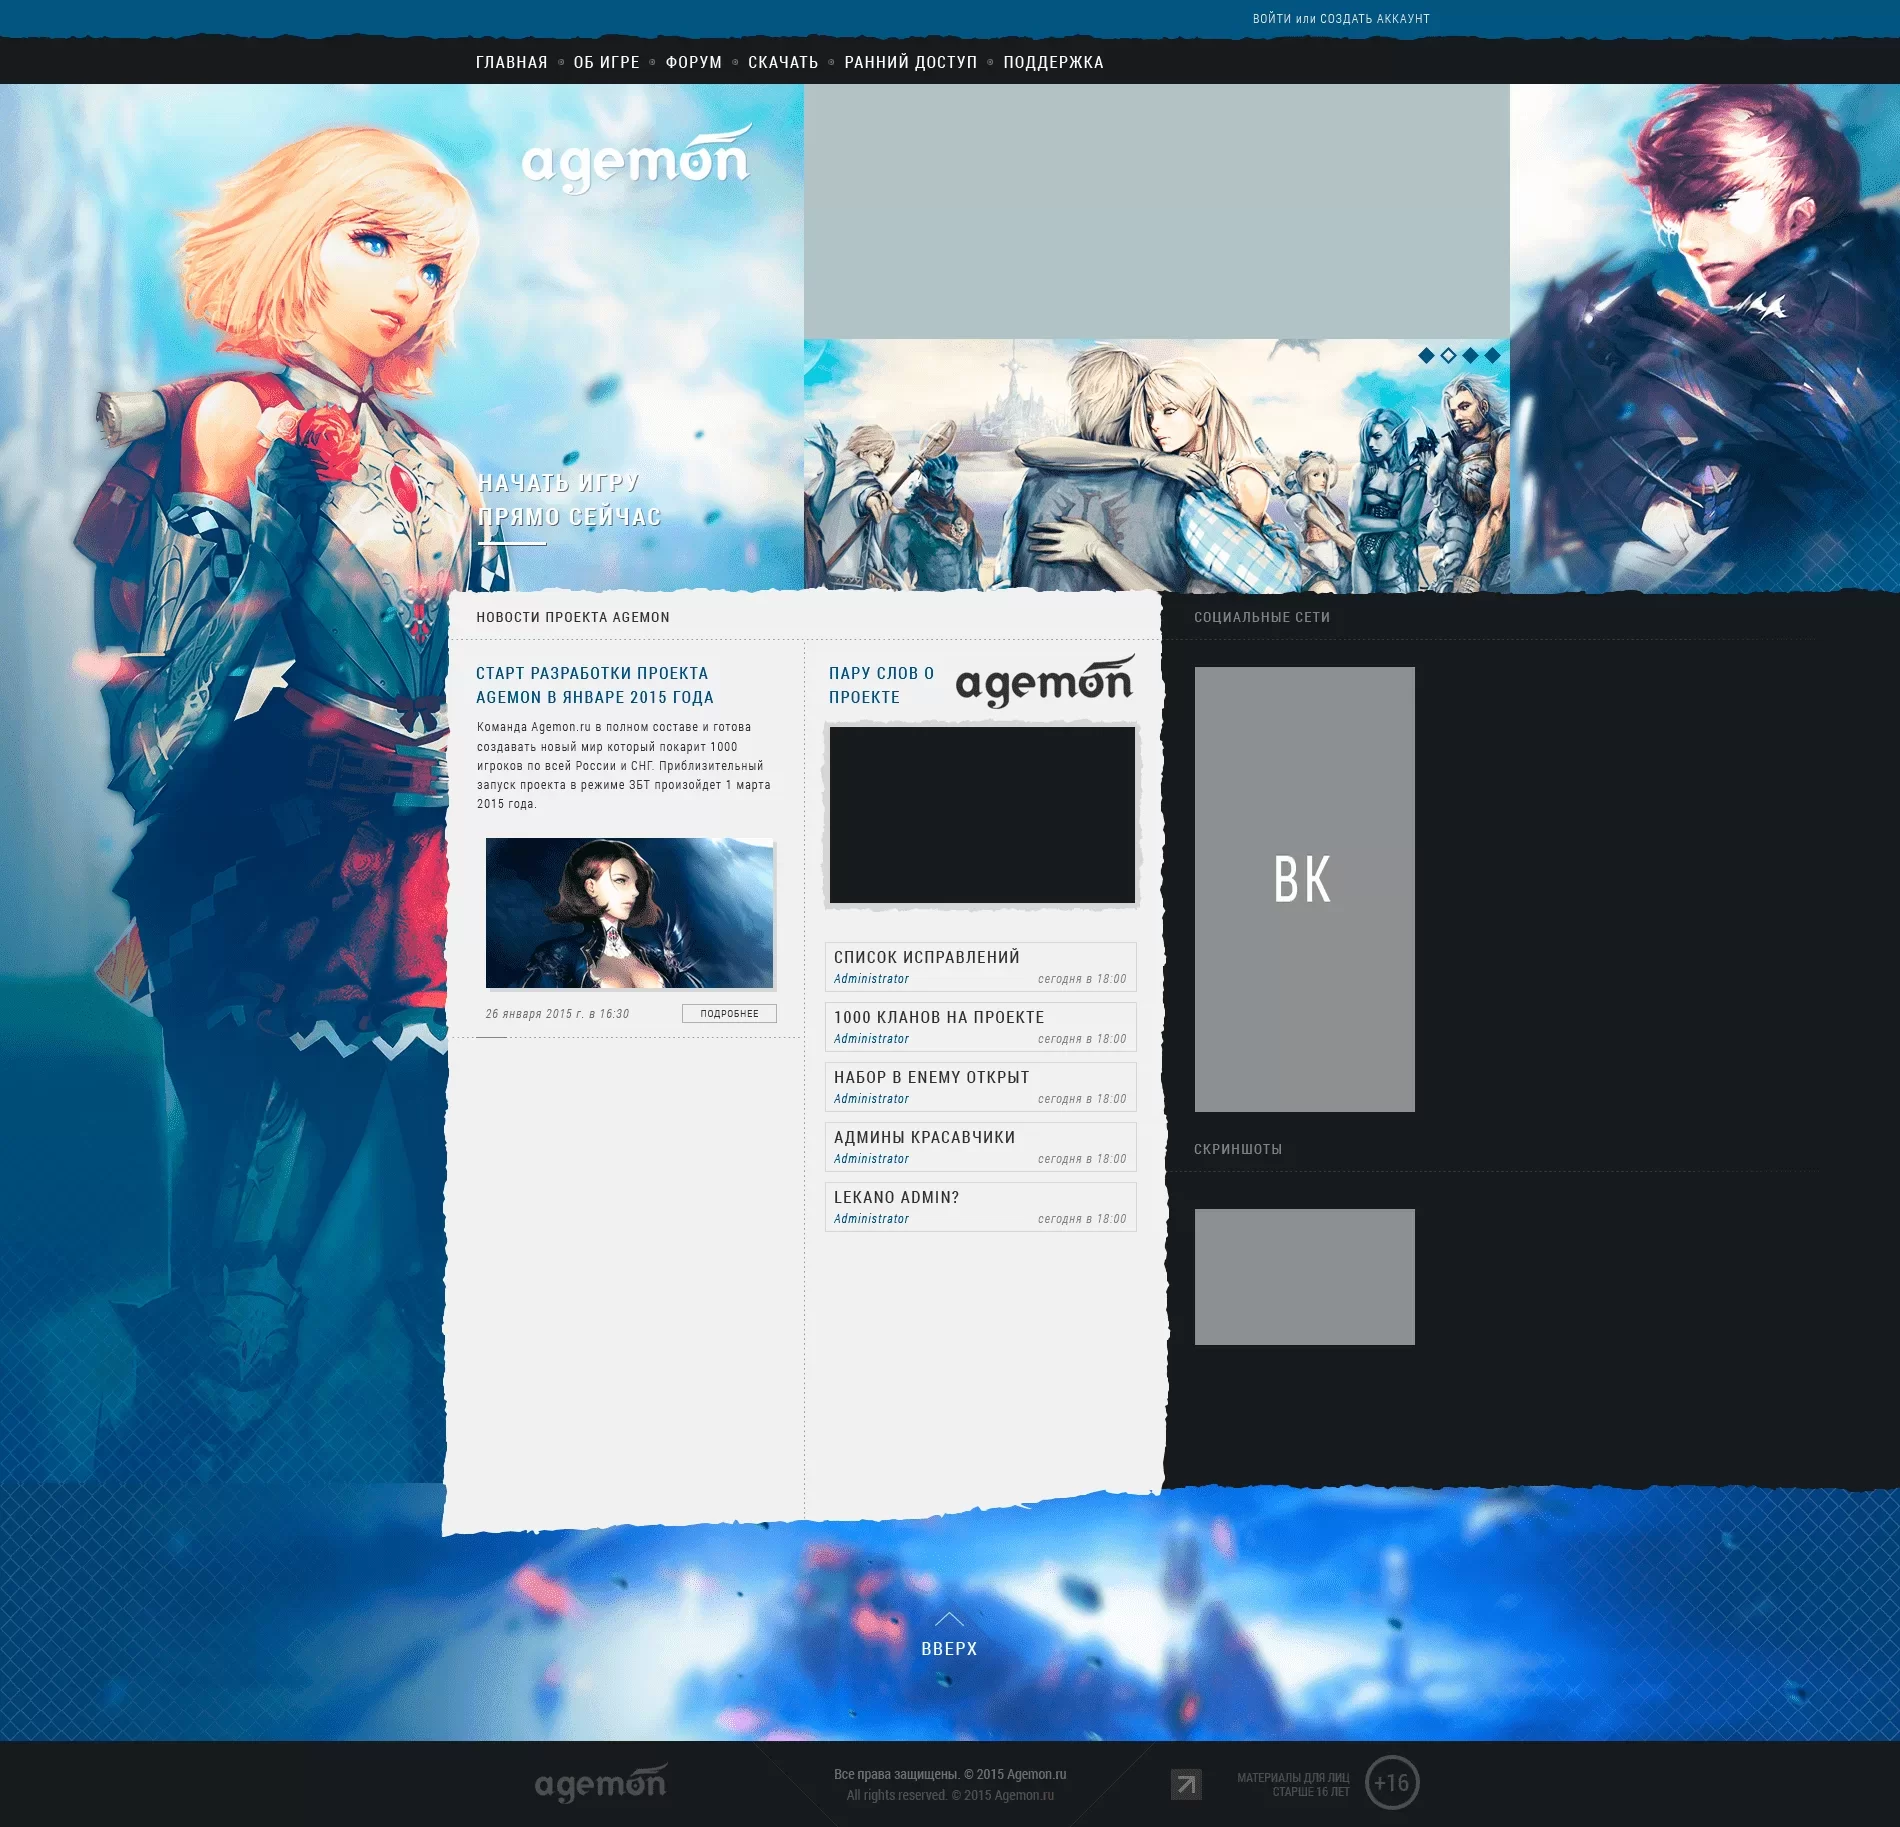
Task: Open the 1000 КЛАНОВ НА ПРОЕКТЕ topic
Action: point(939,1017)
